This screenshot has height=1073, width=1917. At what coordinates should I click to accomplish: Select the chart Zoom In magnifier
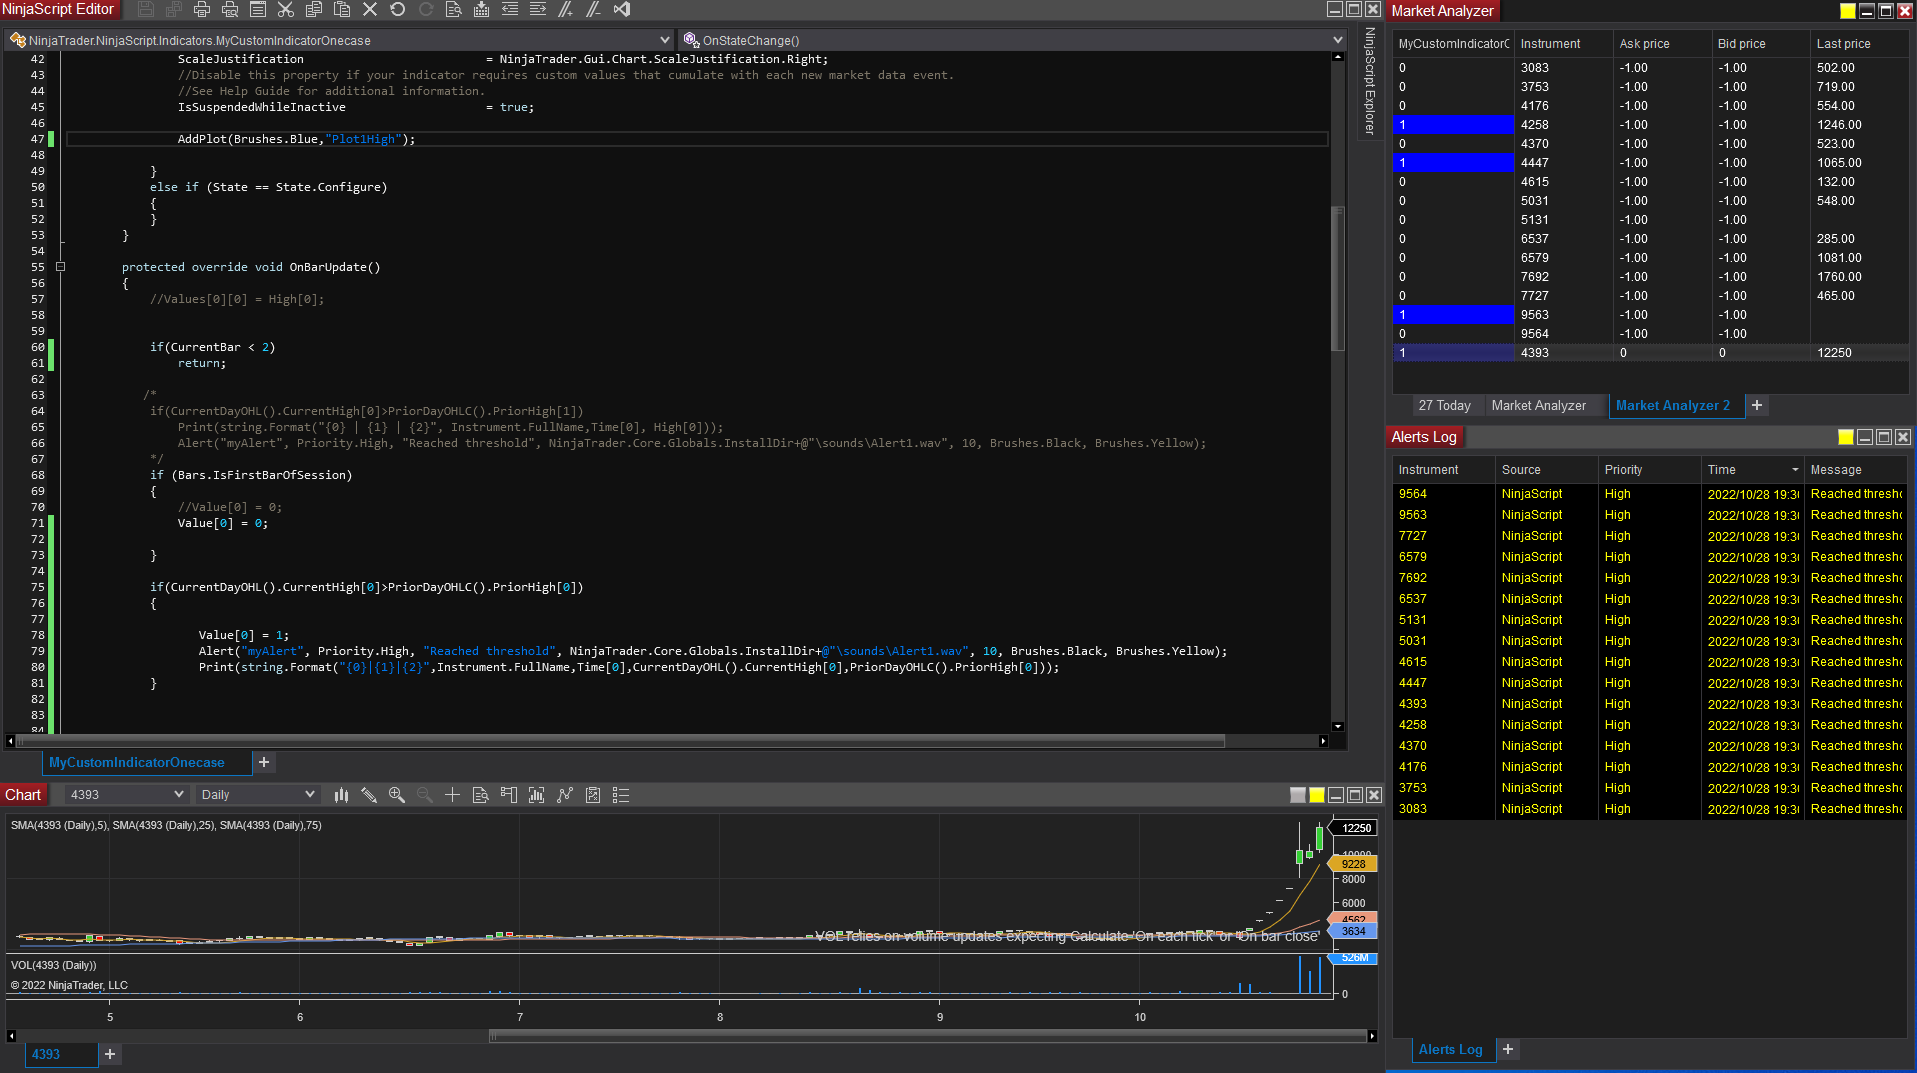tap(397, 795)
